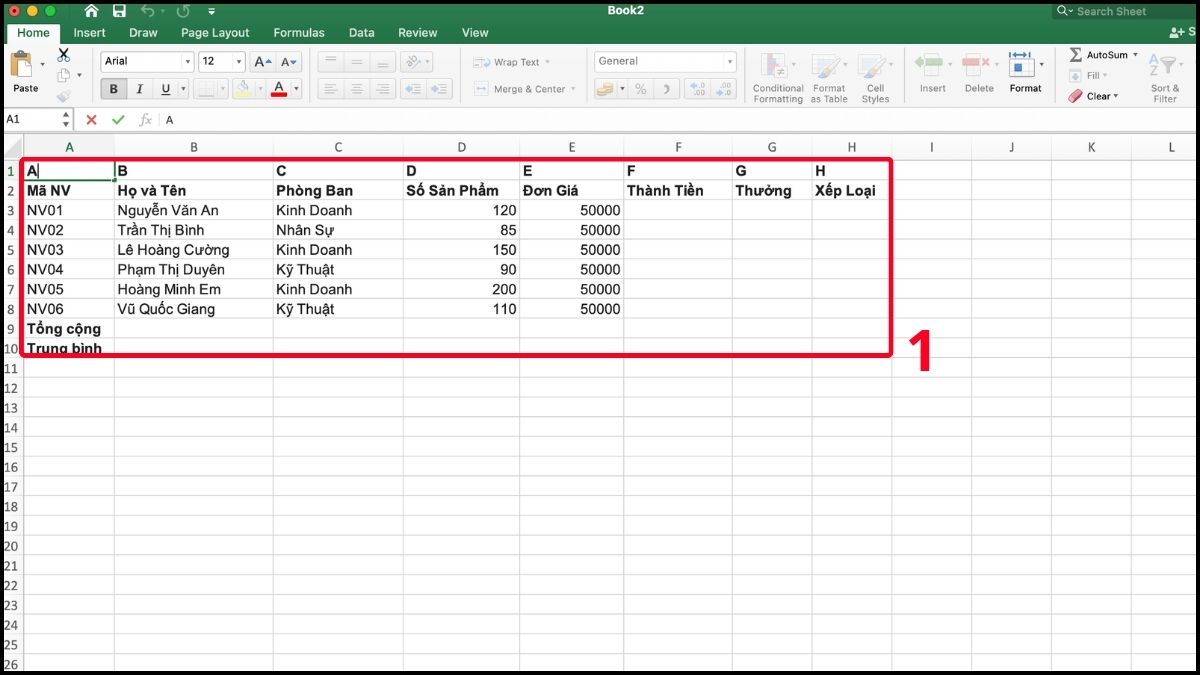Apply the yellow fill color

pos(242,89)
